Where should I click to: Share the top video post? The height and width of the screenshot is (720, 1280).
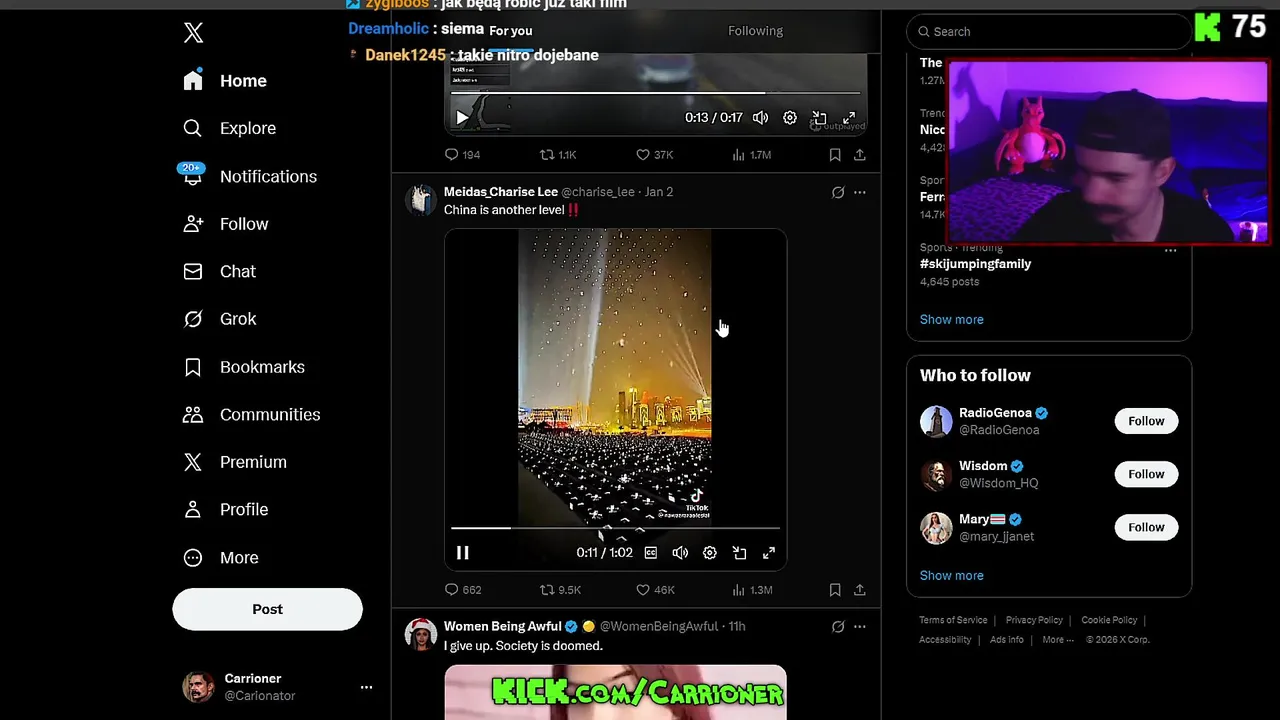point(860,155)
